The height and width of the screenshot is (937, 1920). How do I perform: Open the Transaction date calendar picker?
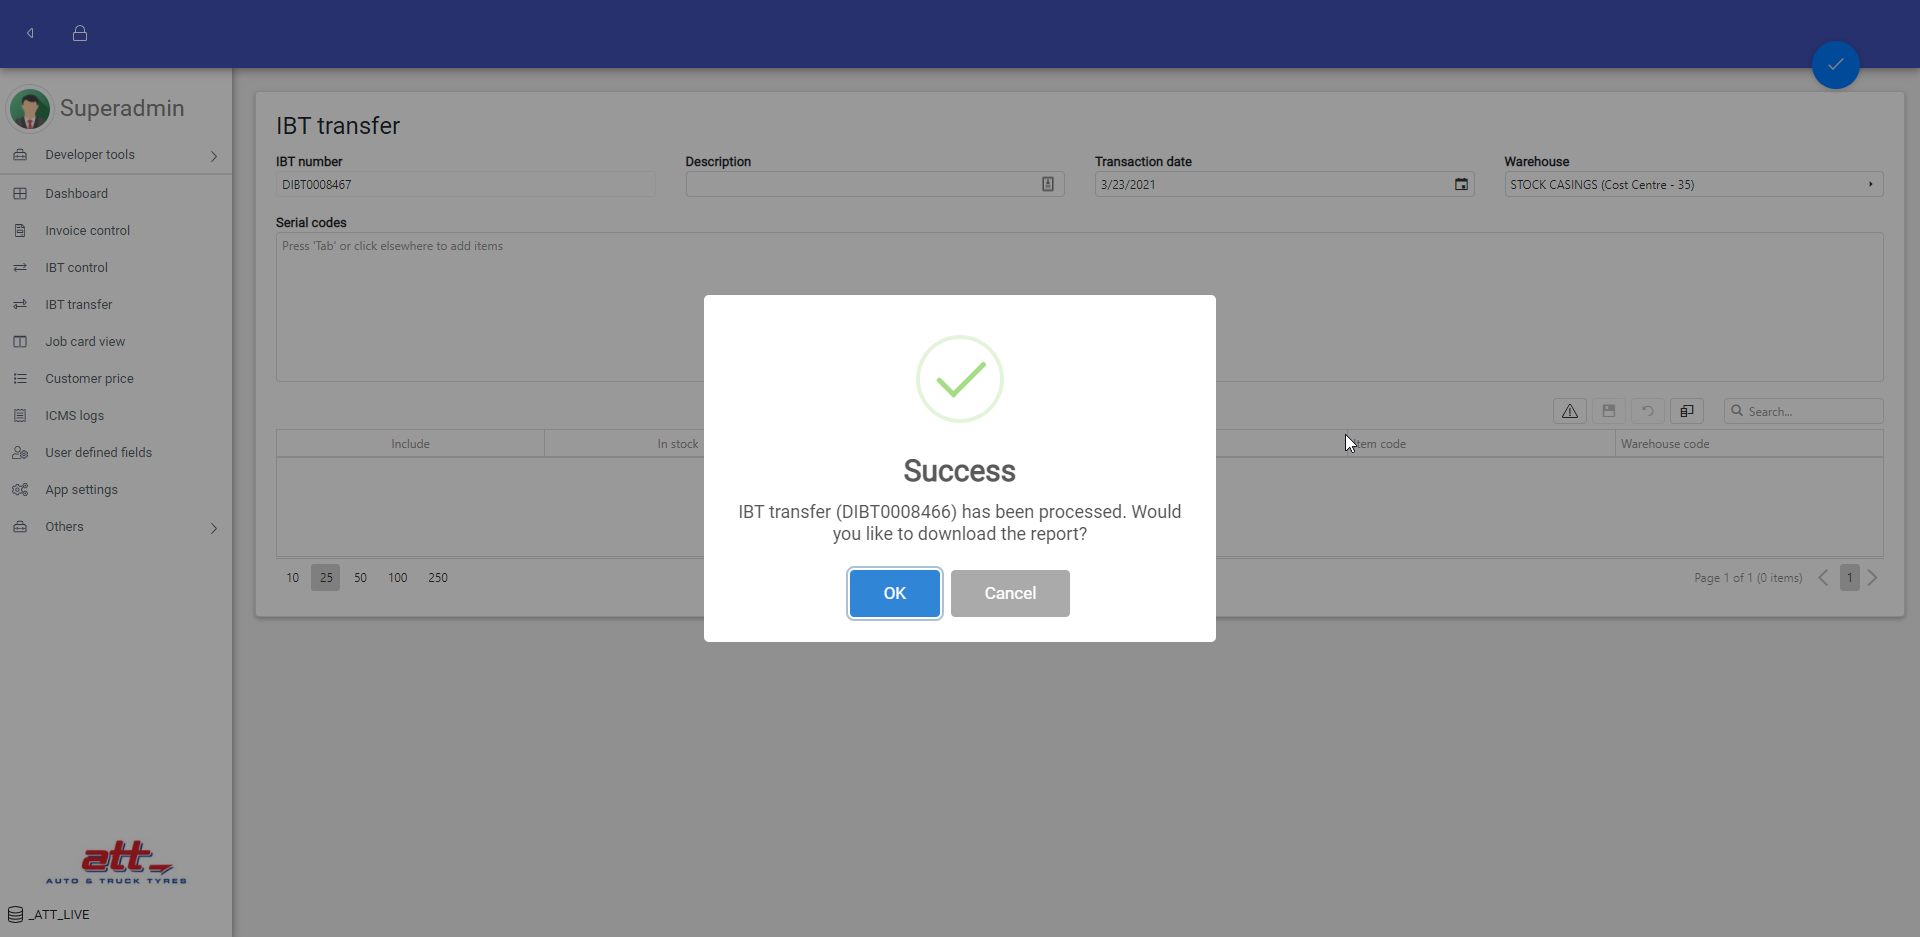coord(1461,184)
